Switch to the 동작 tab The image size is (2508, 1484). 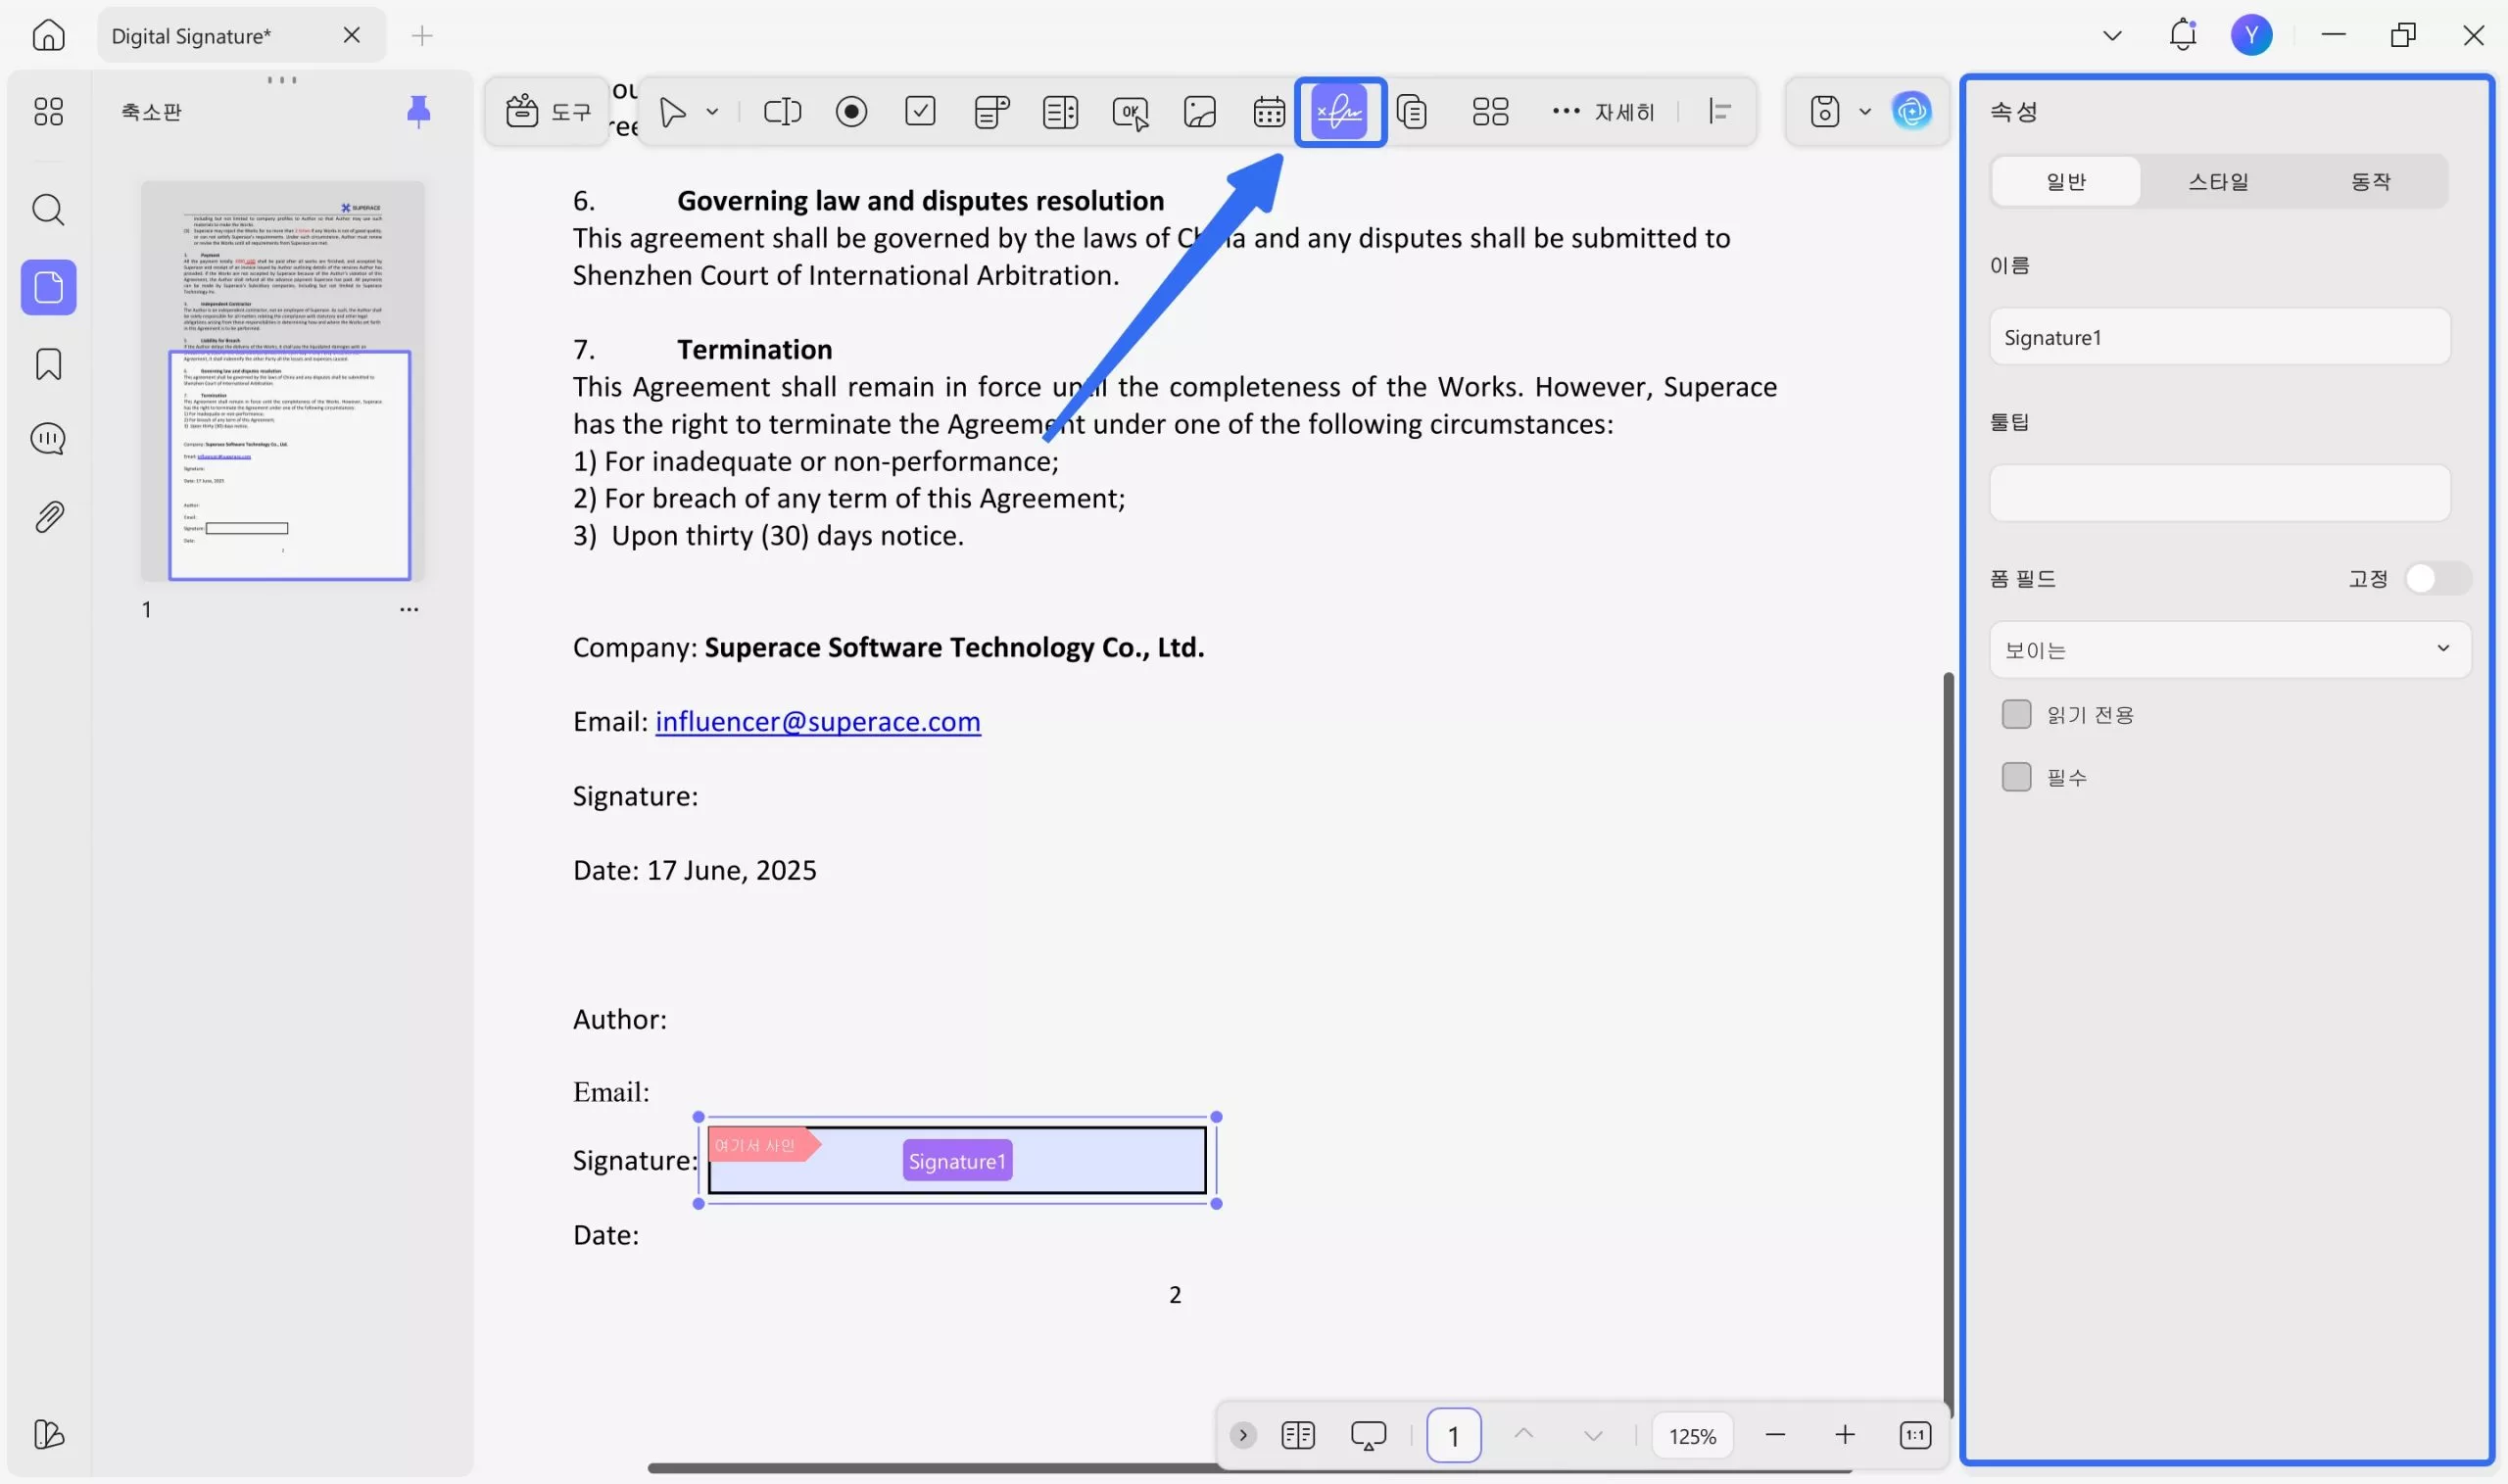pos(2370,181)
